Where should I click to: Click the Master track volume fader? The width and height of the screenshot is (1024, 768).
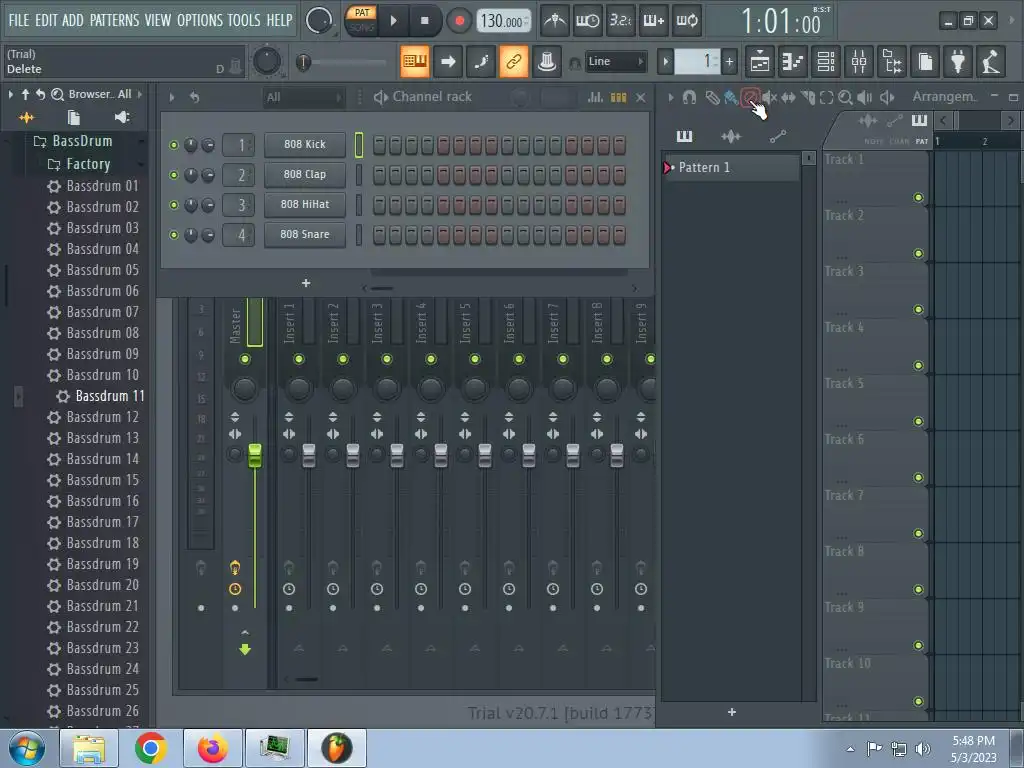point(255,455)
